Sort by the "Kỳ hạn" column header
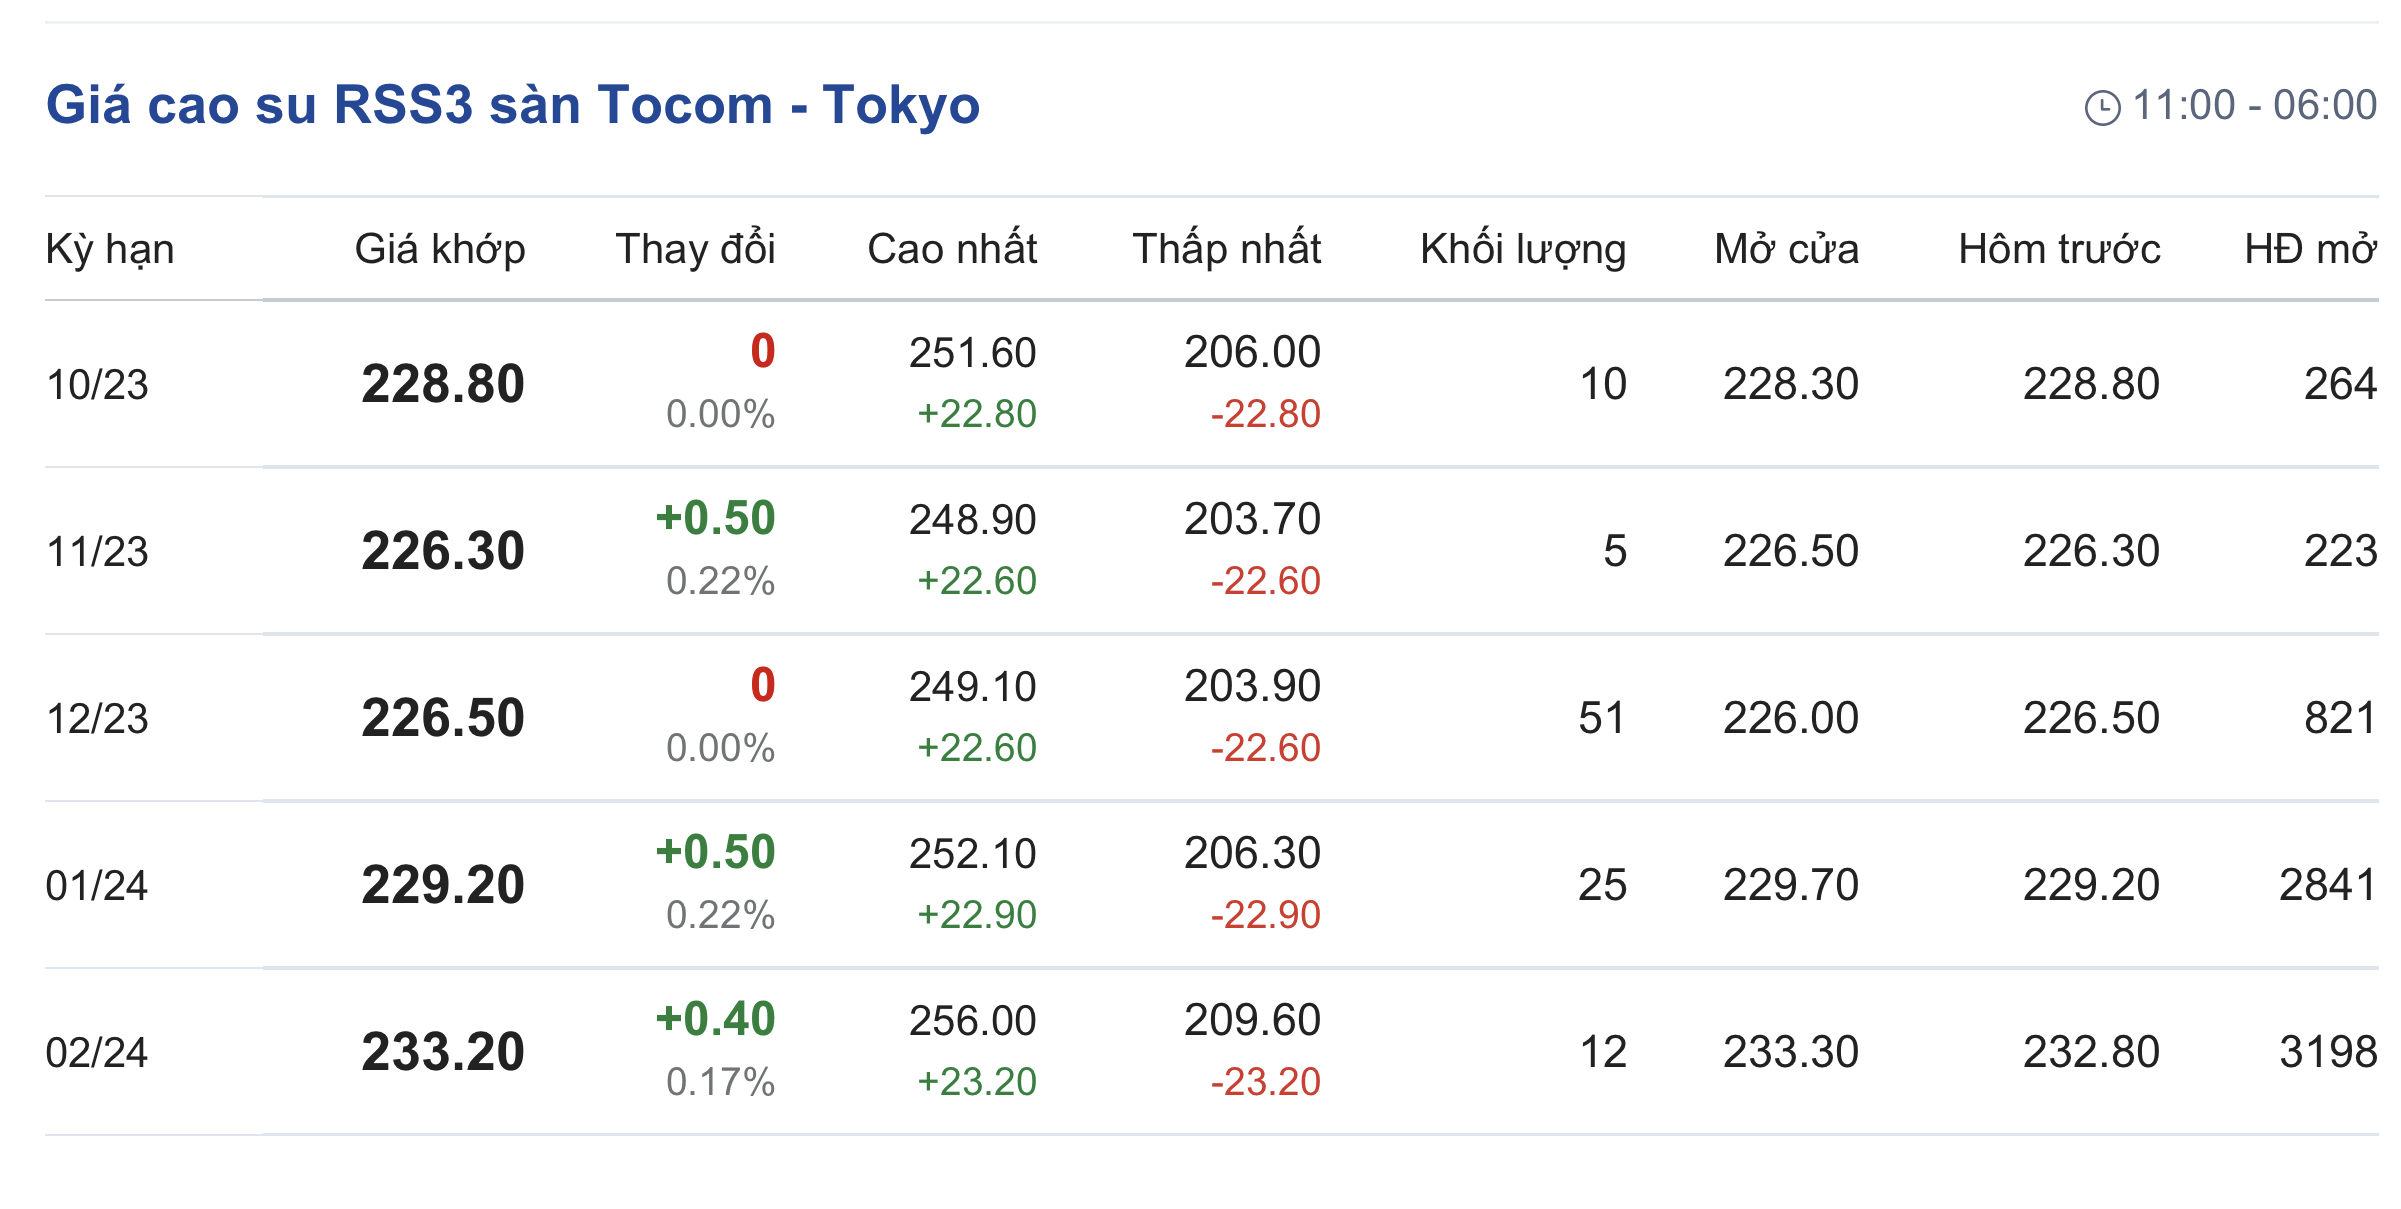The width and height of the screenshot is (2401, 1209). tap(110, 249)
